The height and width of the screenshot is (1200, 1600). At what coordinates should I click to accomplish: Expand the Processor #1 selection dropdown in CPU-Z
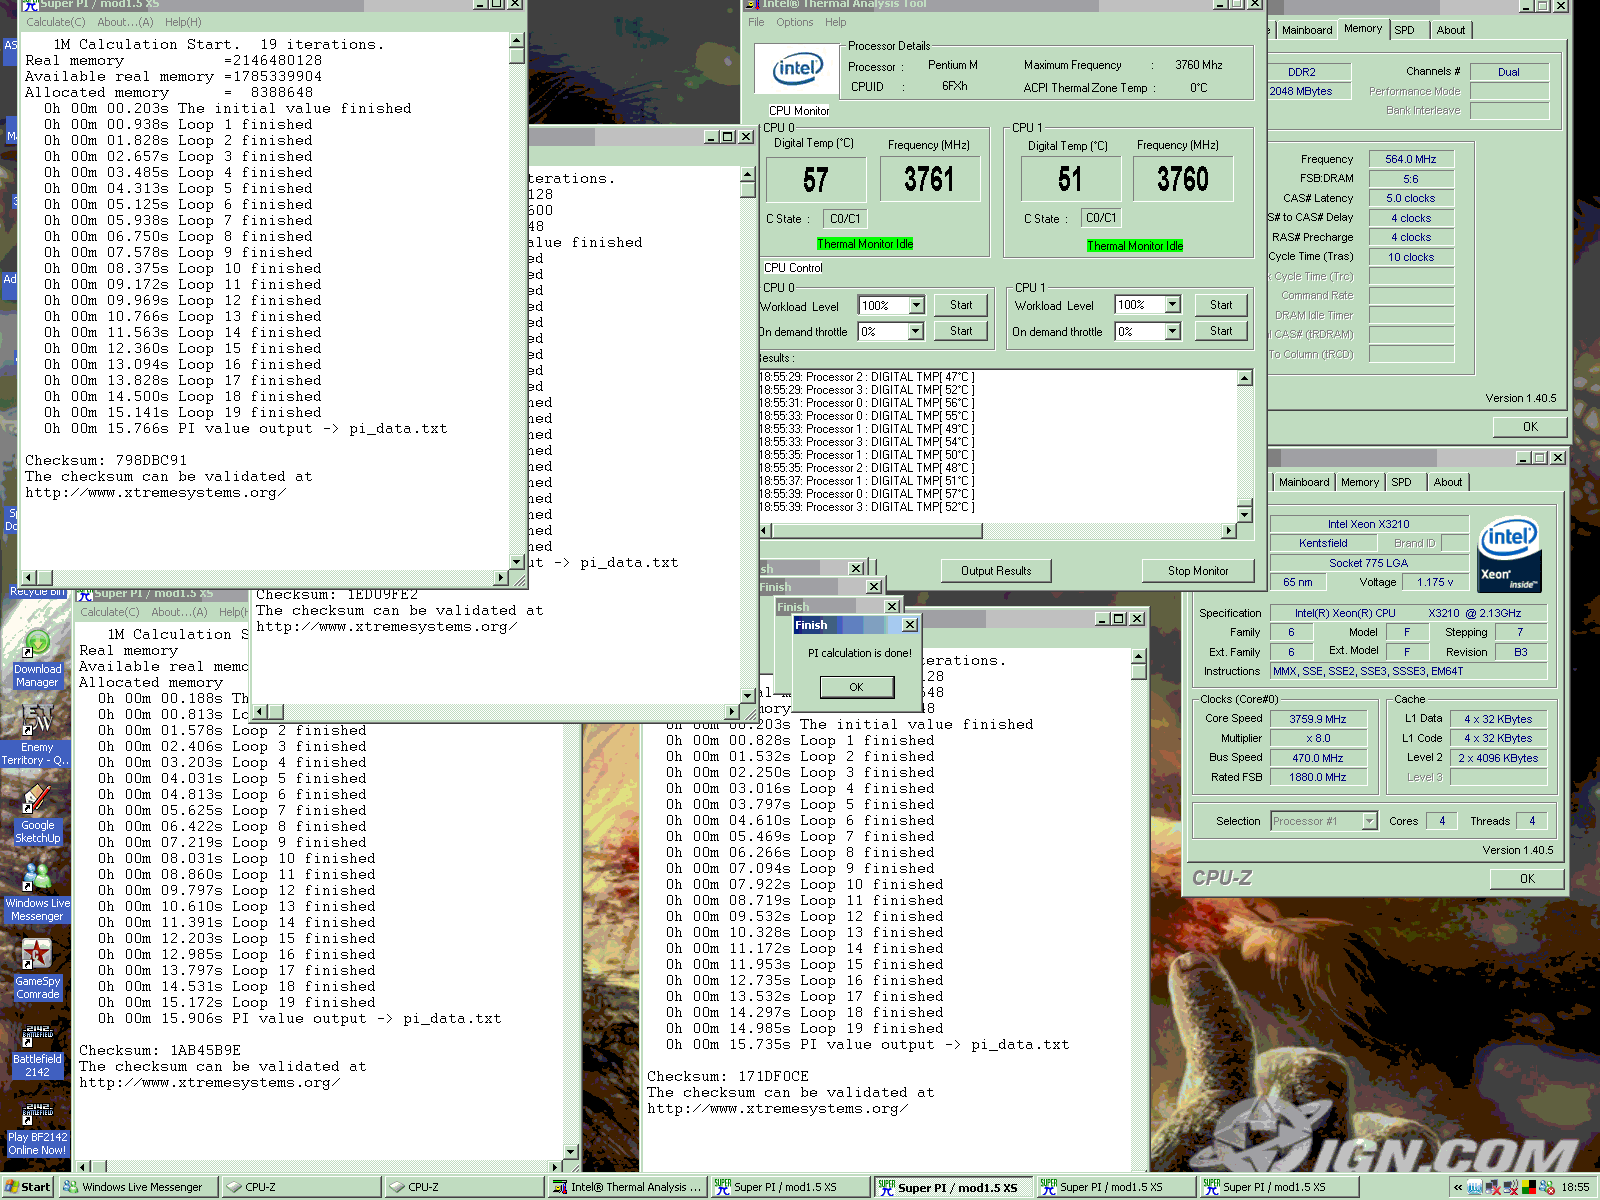[x=1369, y=821]
